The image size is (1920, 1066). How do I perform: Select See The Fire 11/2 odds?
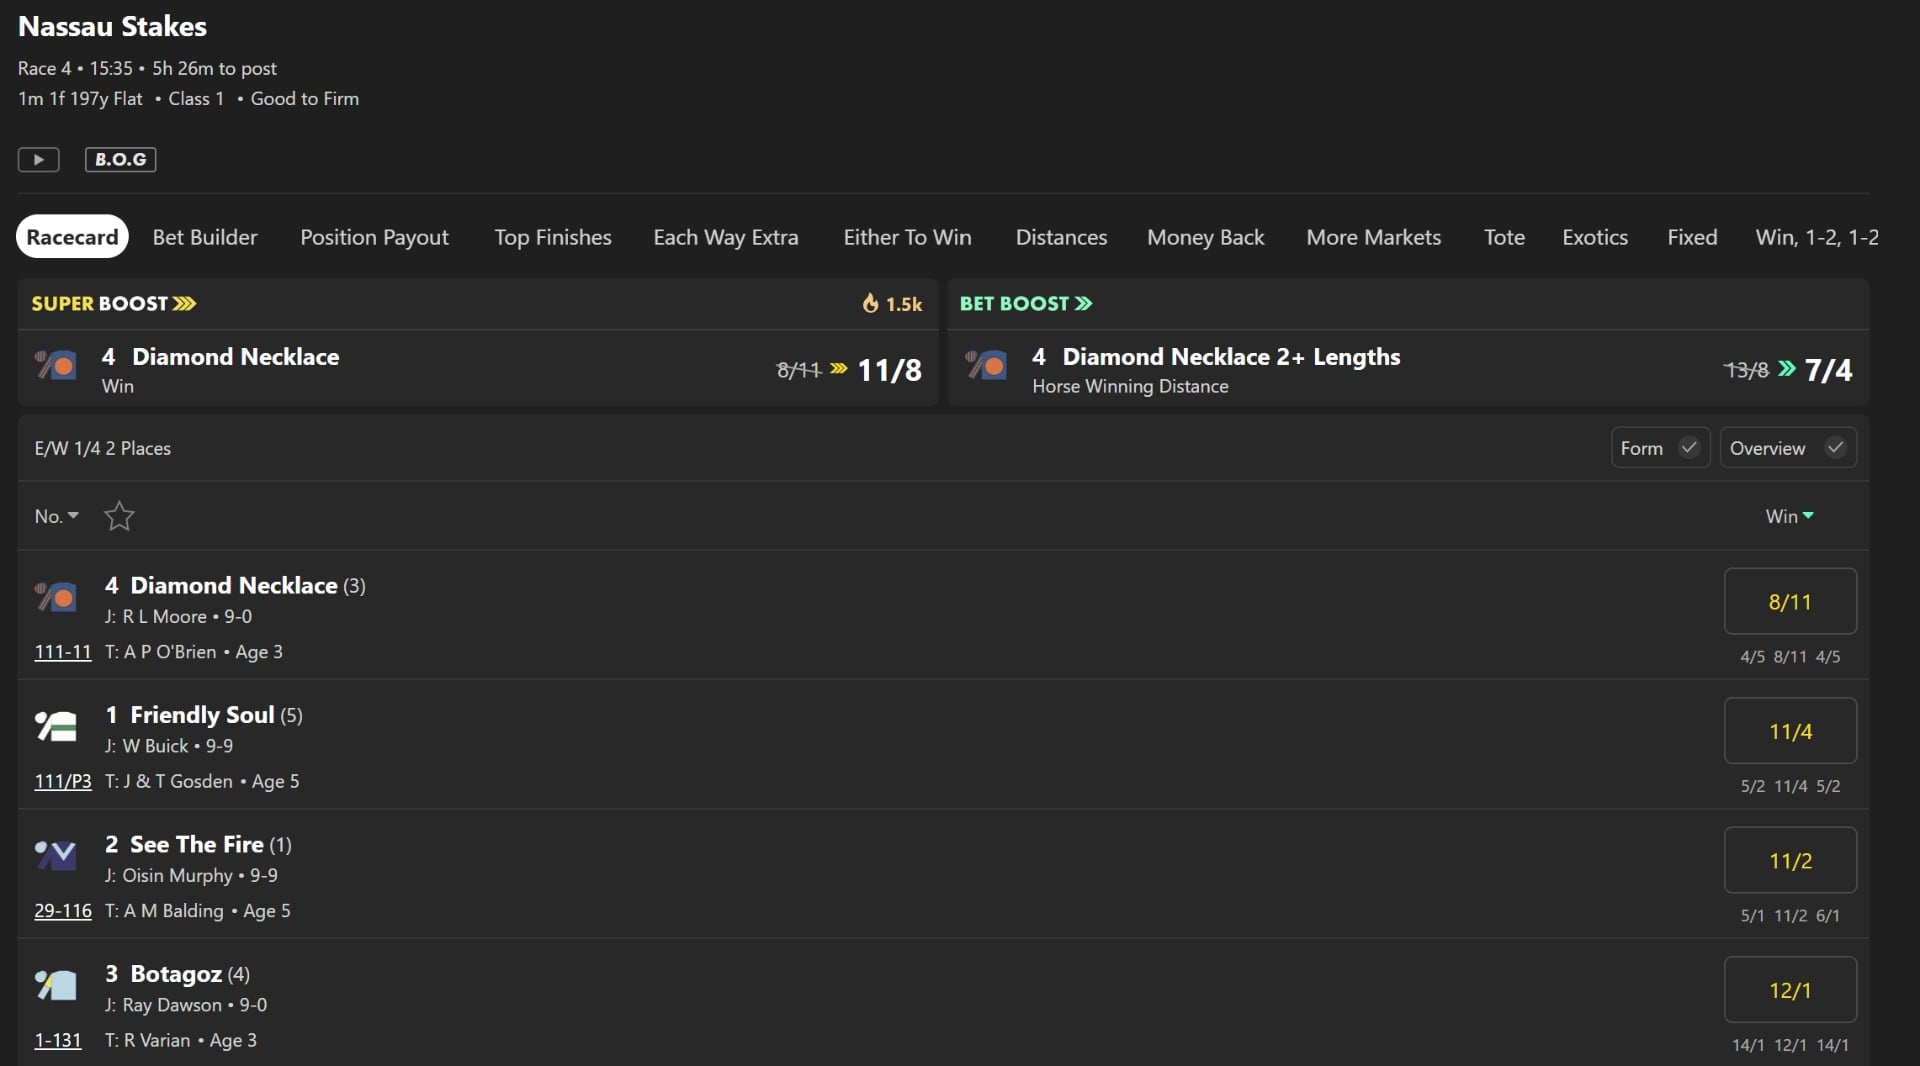pyautogui.click(x=1790, y=860)
